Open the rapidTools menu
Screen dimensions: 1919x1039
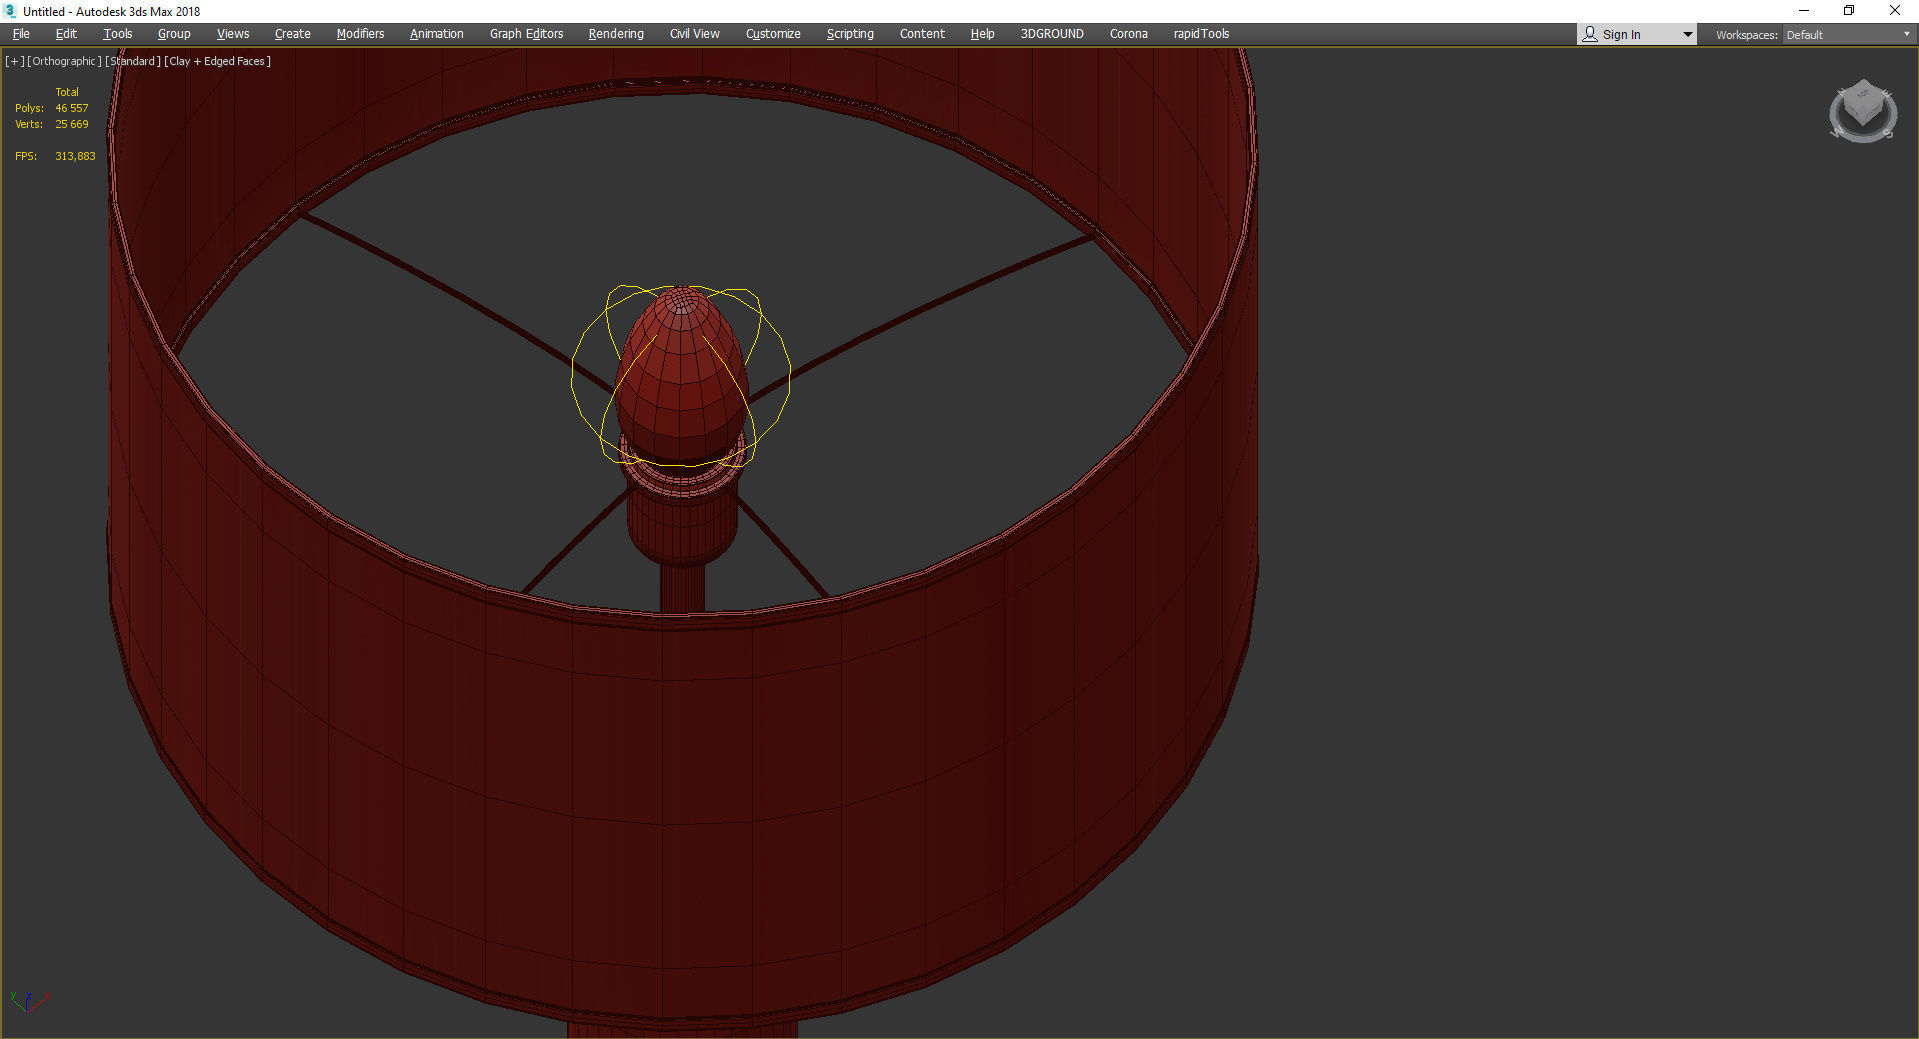pos(1201,34)
